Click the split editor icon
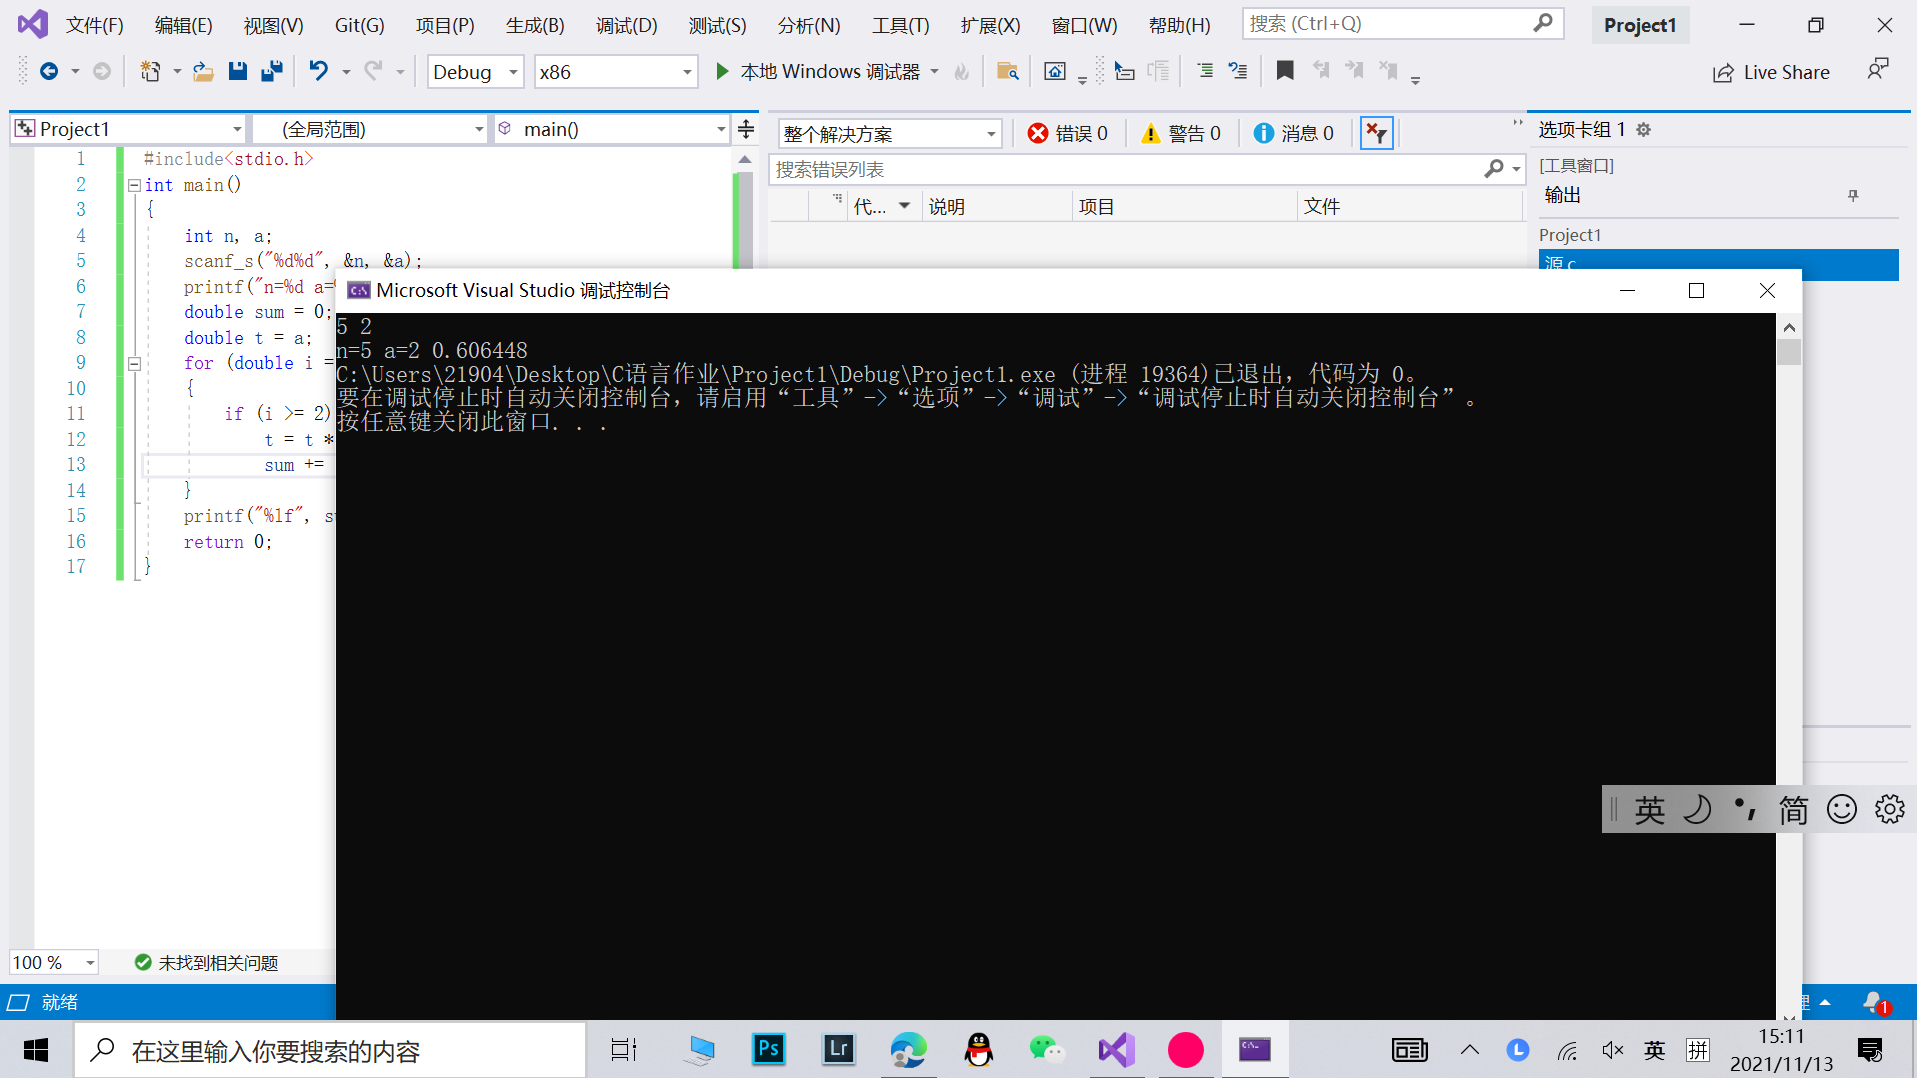Screen dimensions: 1917x1078 tap(746, 129)
